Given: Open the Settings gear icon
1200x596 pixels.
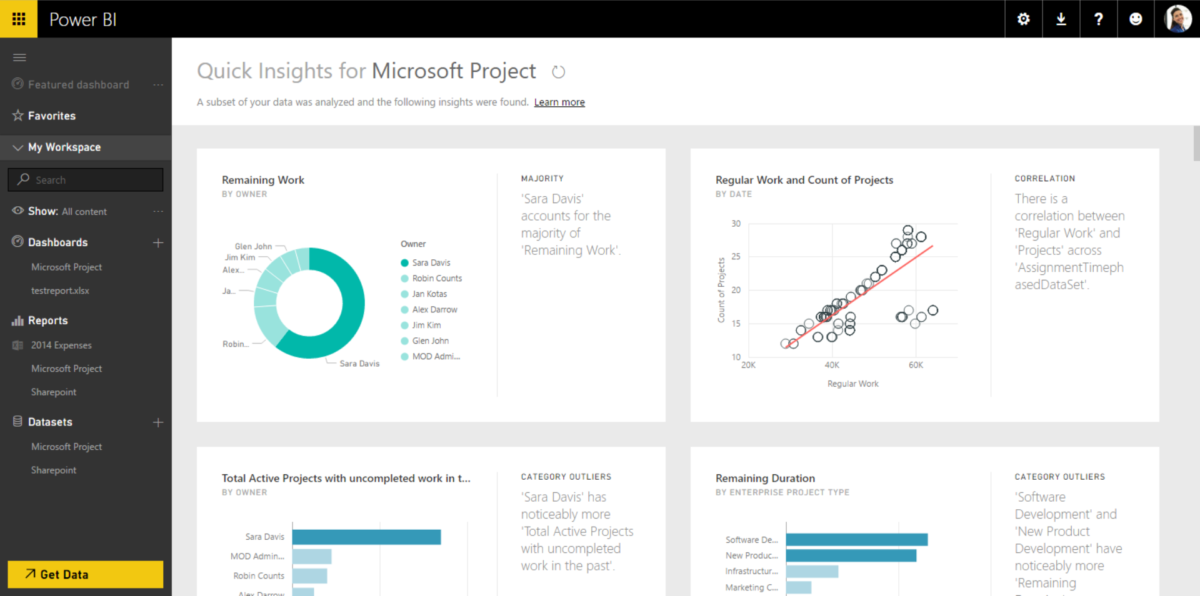Looking at the screenshot, I should point(1022,19).
